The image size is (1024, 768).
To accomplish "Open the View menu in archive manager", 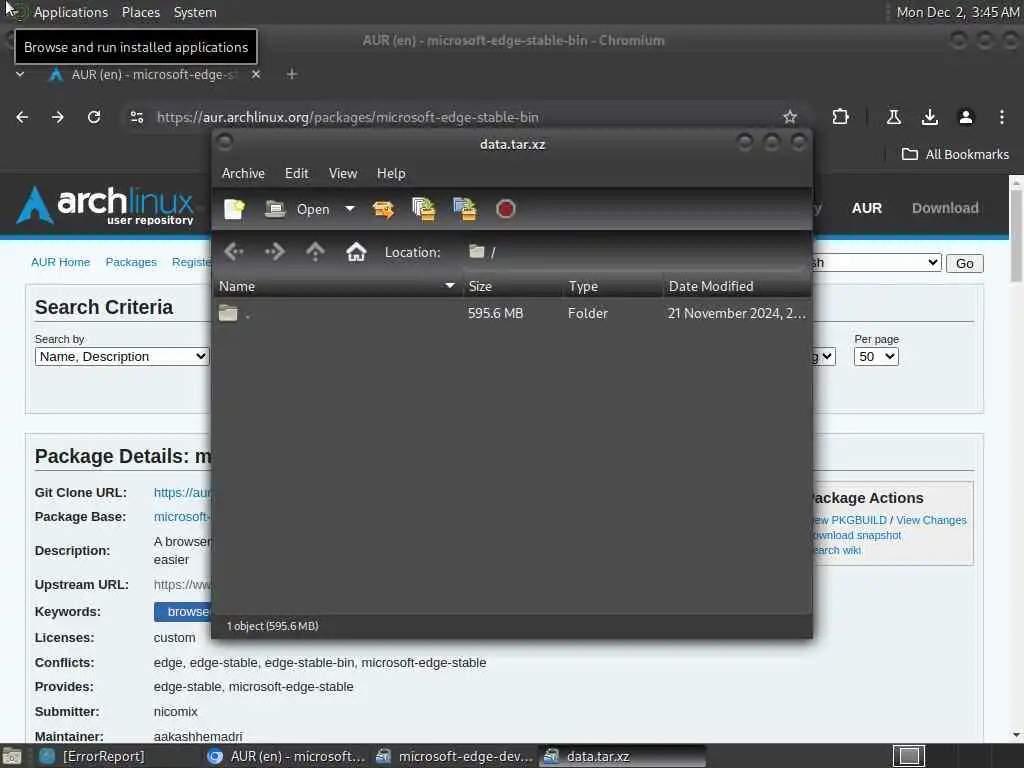I will coord(343,173).
